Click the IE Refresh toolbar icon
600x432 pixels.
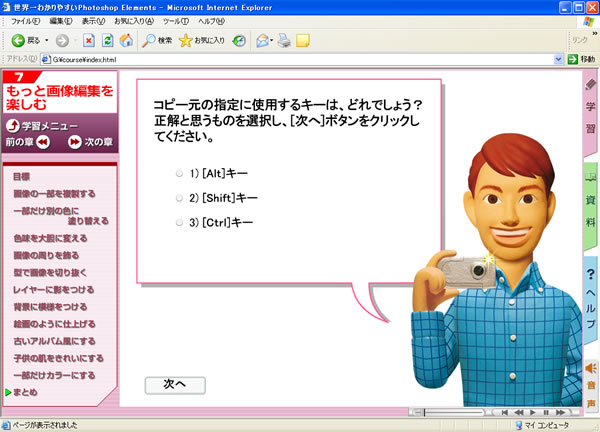[107, 41]
